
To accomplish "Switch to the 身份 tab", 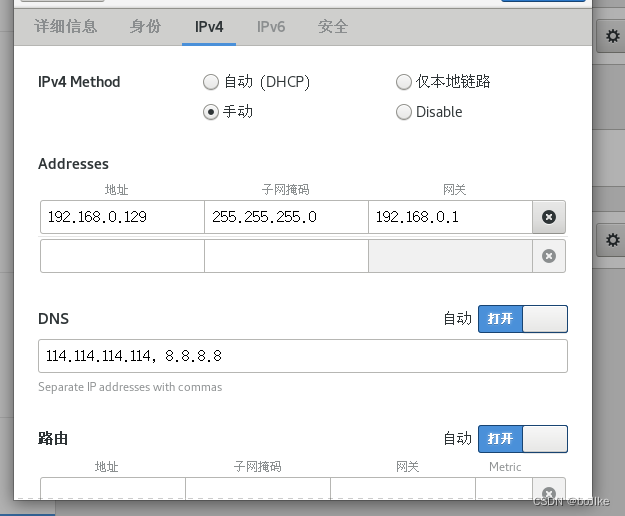I will [x=145, y=27].
